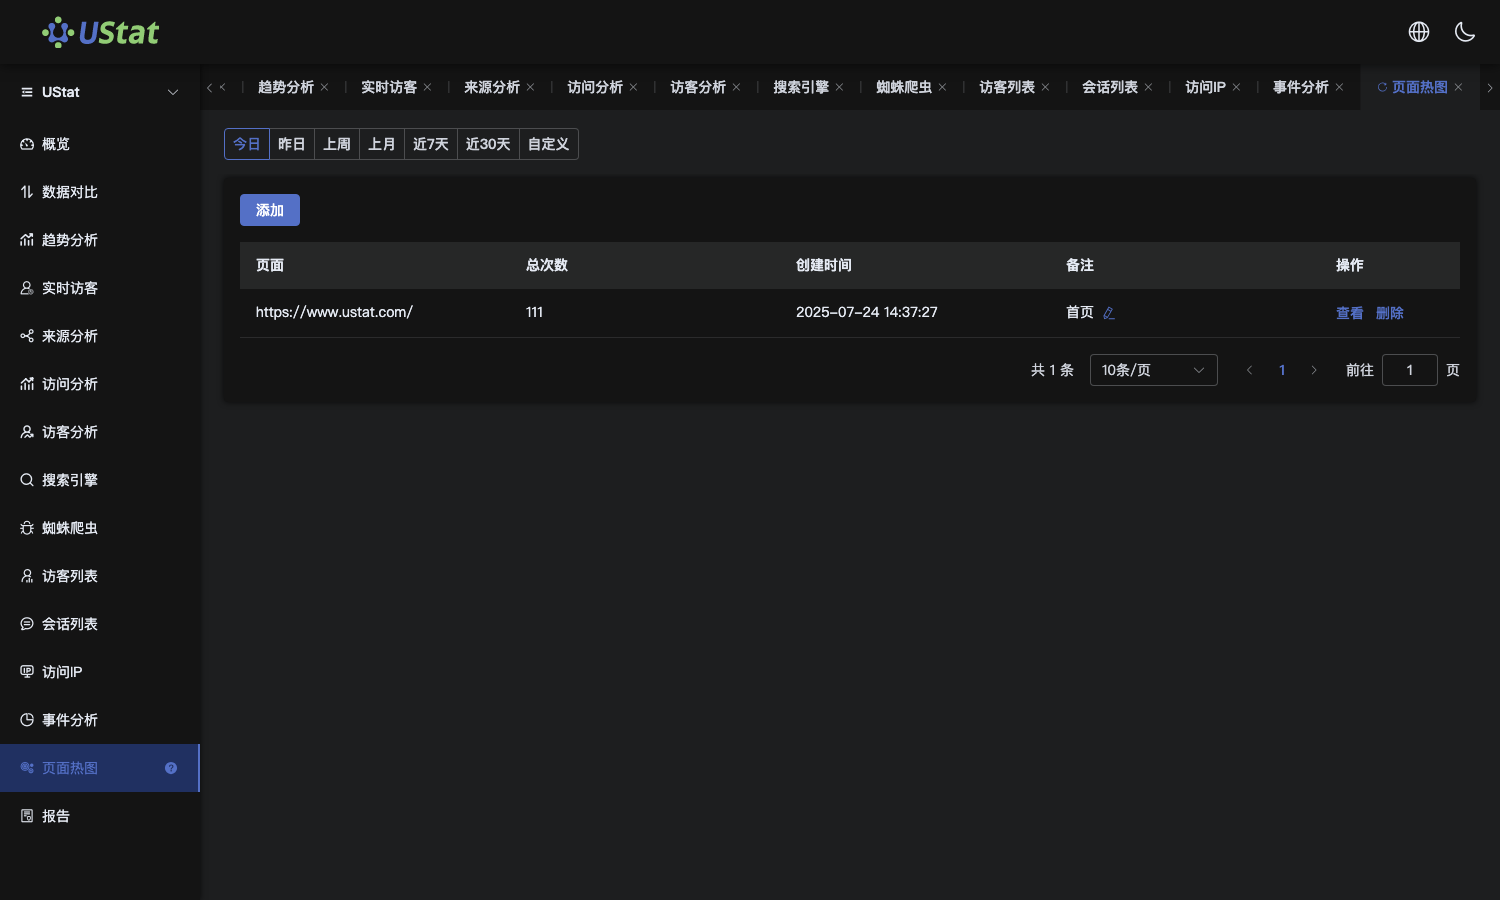Switch to 实时访客 tab

pyautogui.click(x=389, y=87)
